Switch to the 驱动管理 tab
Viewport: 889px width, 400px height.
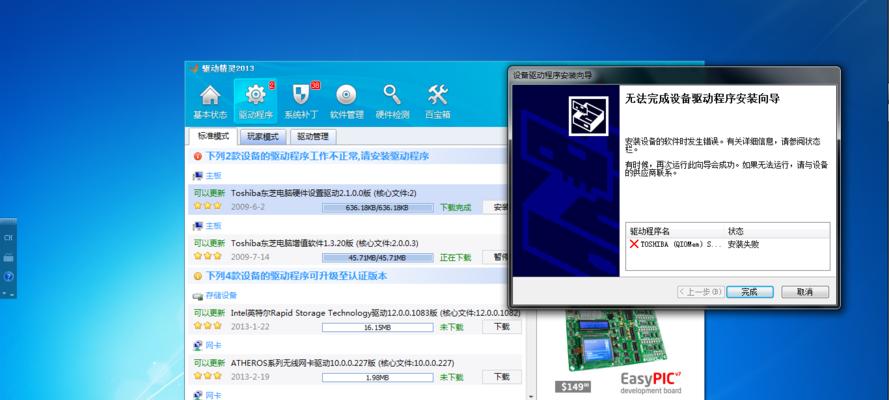click(x=312, y=137)
